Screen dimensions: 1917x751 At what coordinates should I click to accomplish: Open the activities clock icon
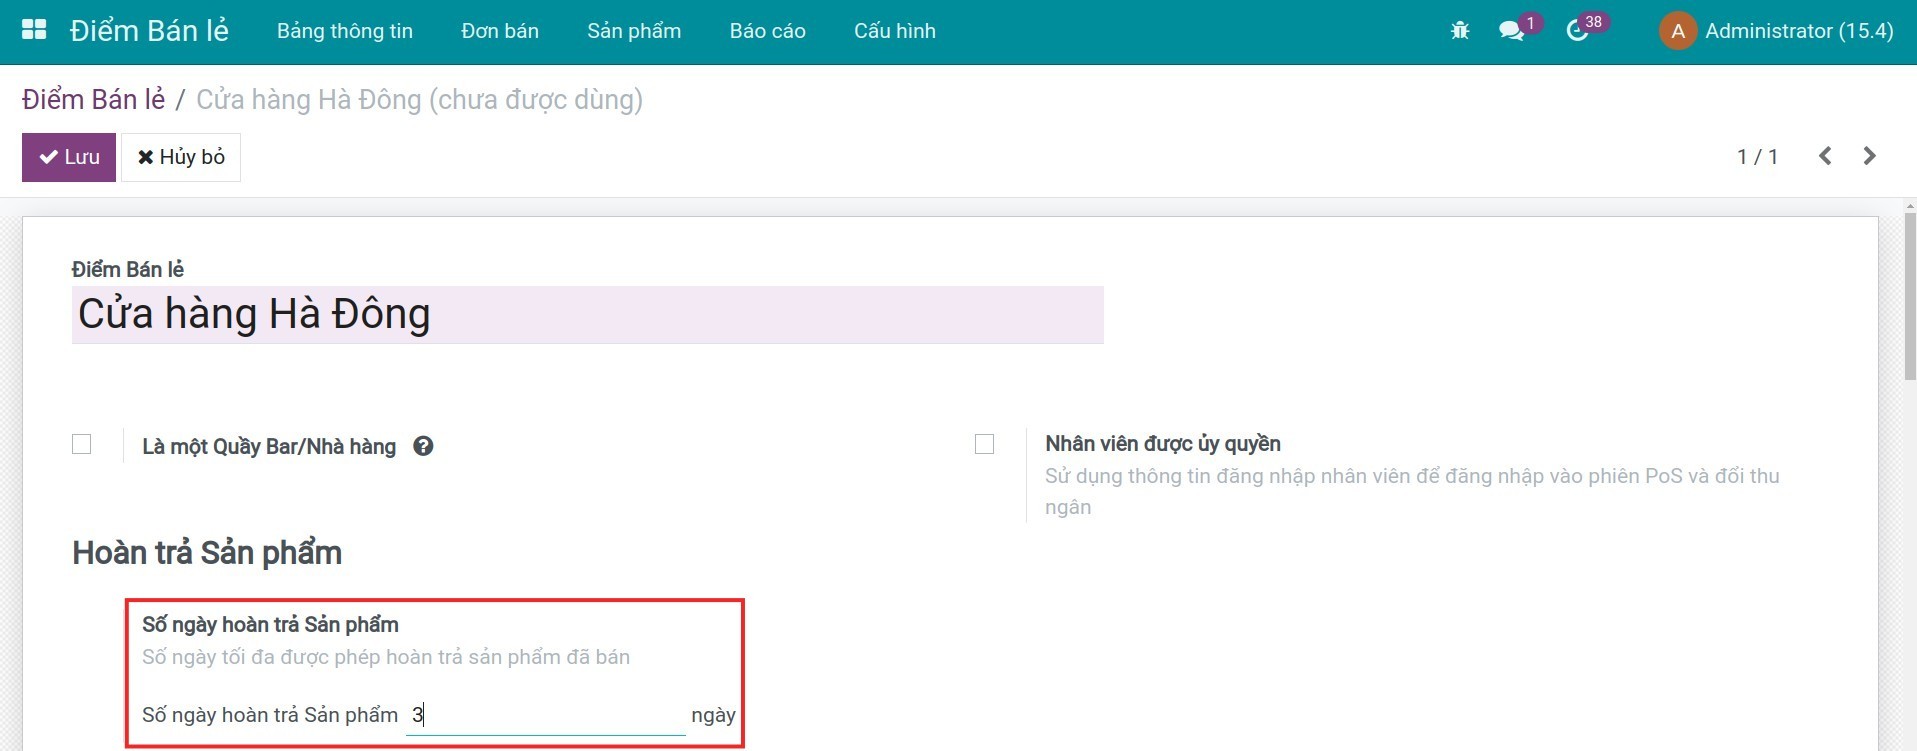coord(1577,31)
